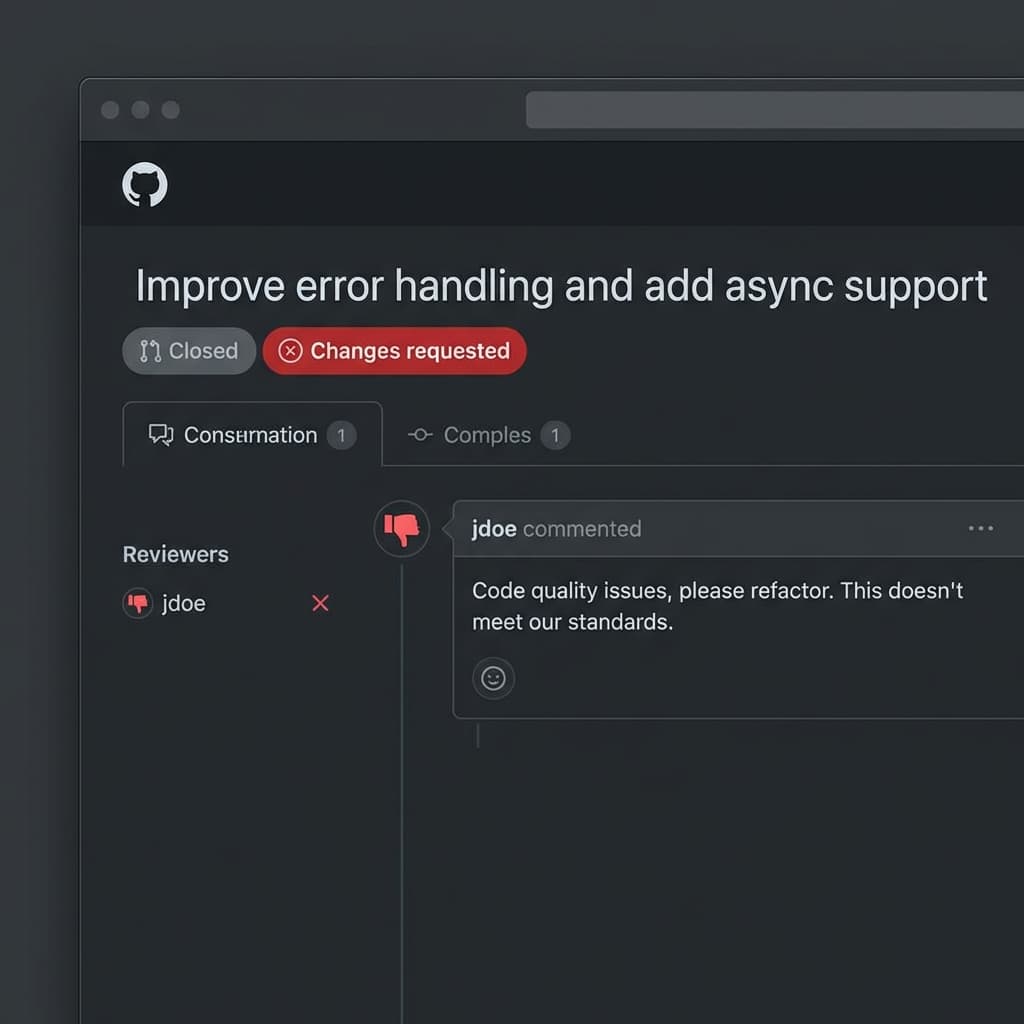
Task: Click the pull request title text
Action: [x=560, y=286]
